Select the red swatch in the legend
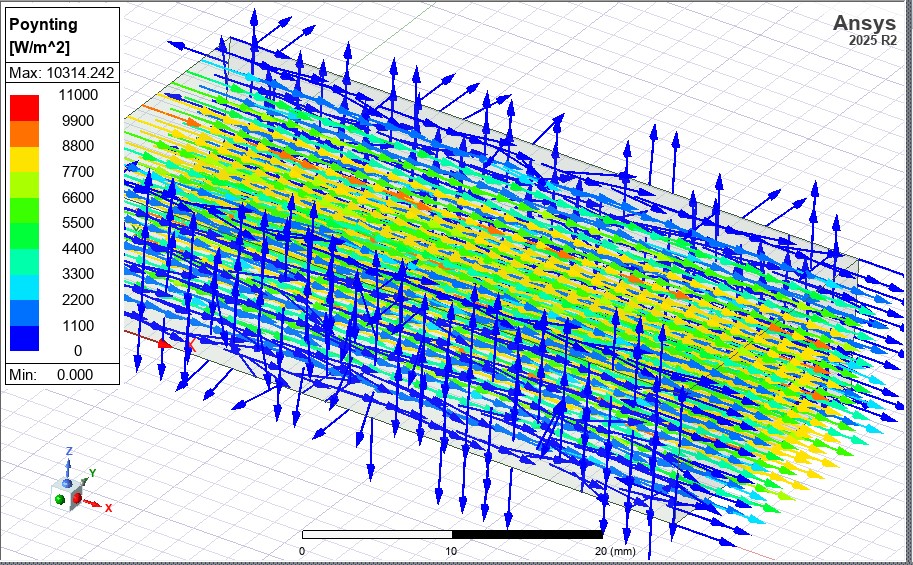913x565 pixels. tap(24, 107)
